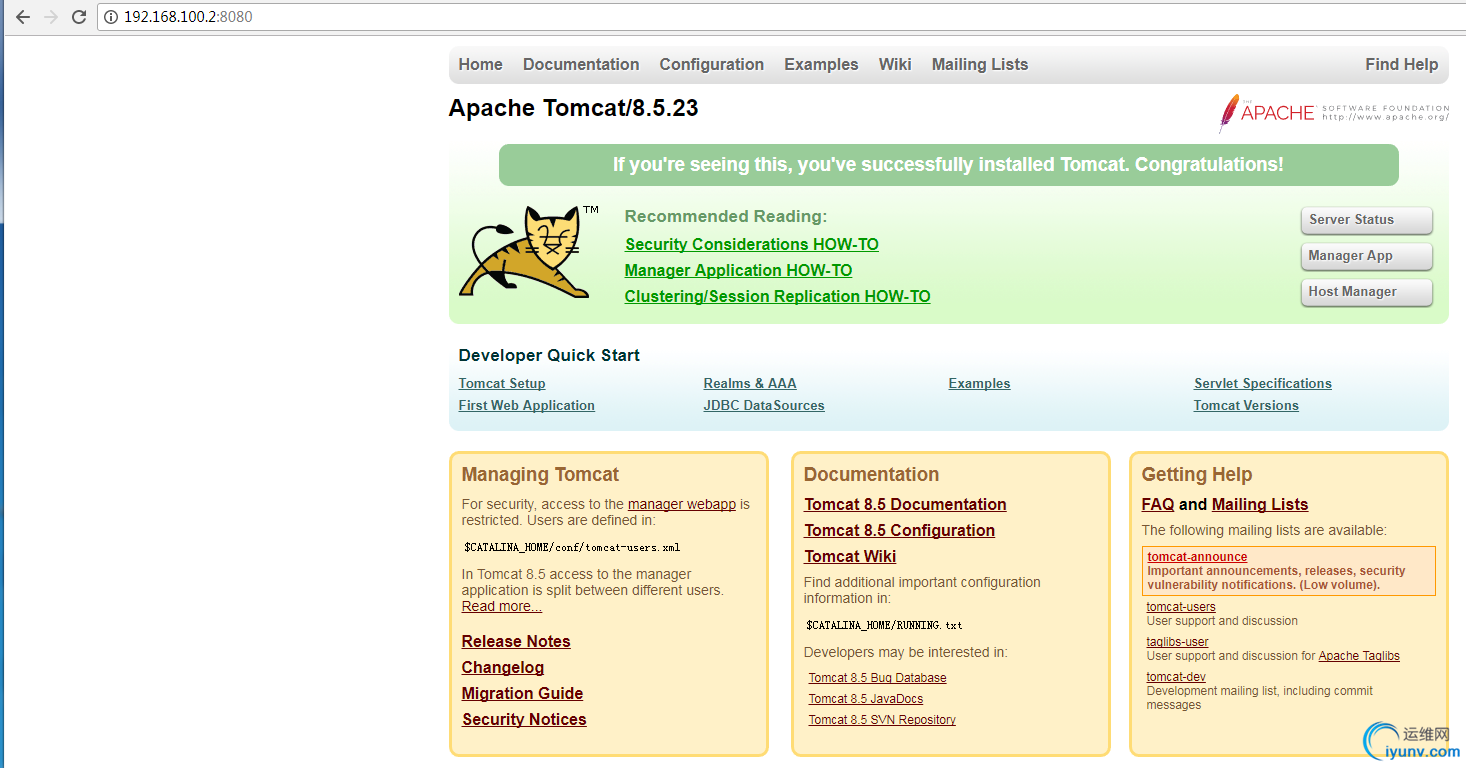This screenshot has width=1466, height=768.
Task: Open the Migration Guide link
Action: click(x=522, y=693)
